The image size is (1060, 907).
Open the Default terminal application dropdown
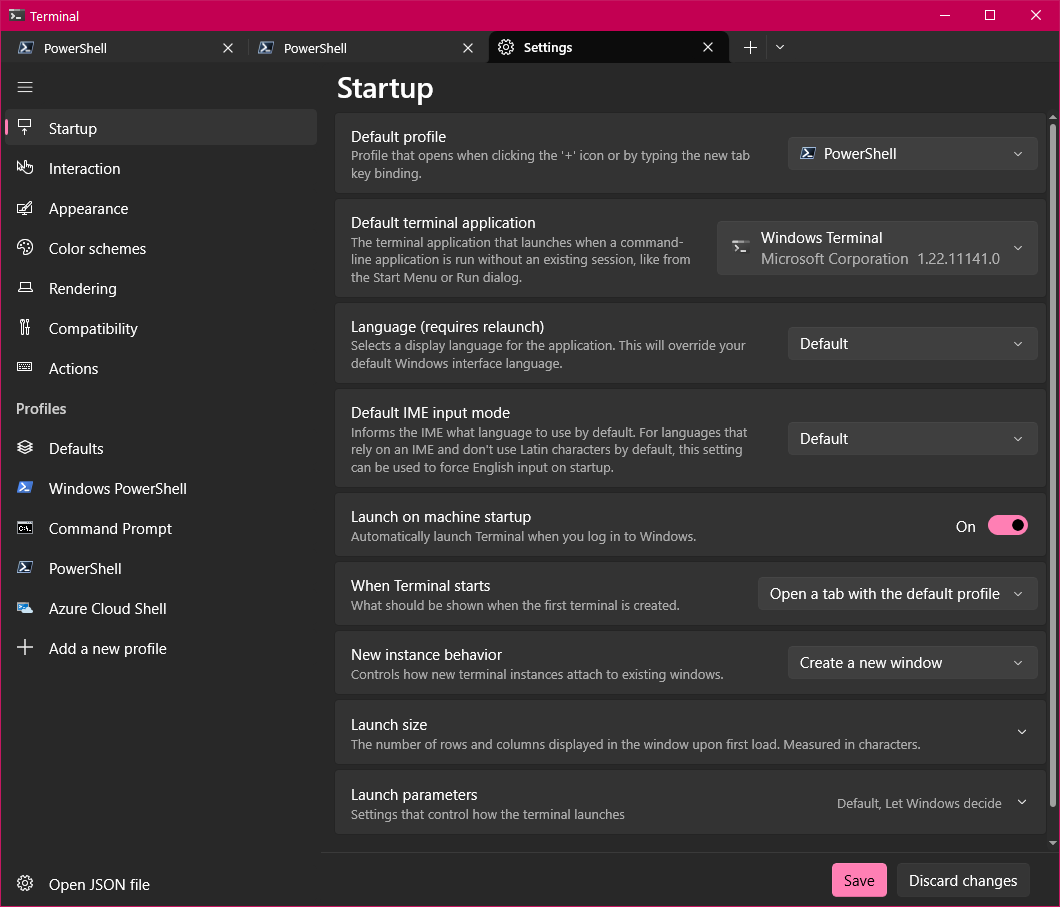877,248
